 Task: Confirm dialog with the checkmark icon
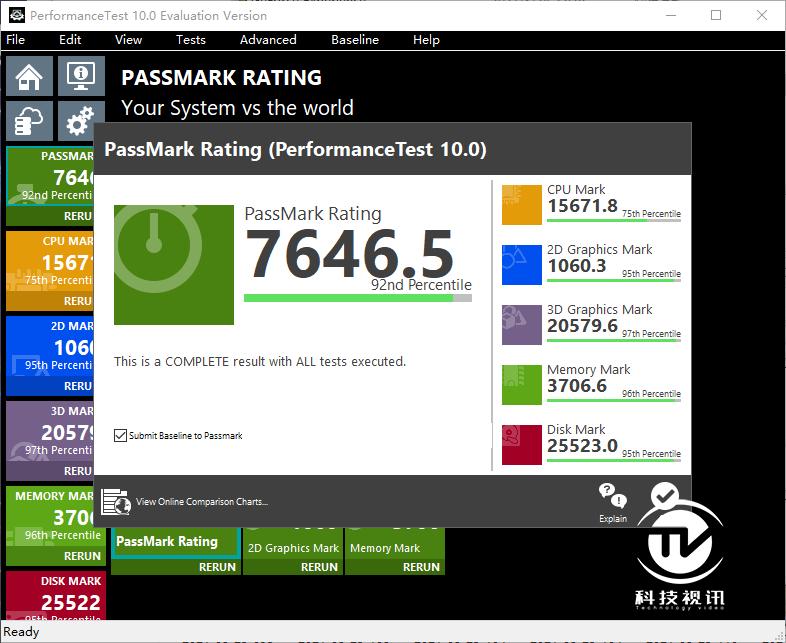pos(665,496)
